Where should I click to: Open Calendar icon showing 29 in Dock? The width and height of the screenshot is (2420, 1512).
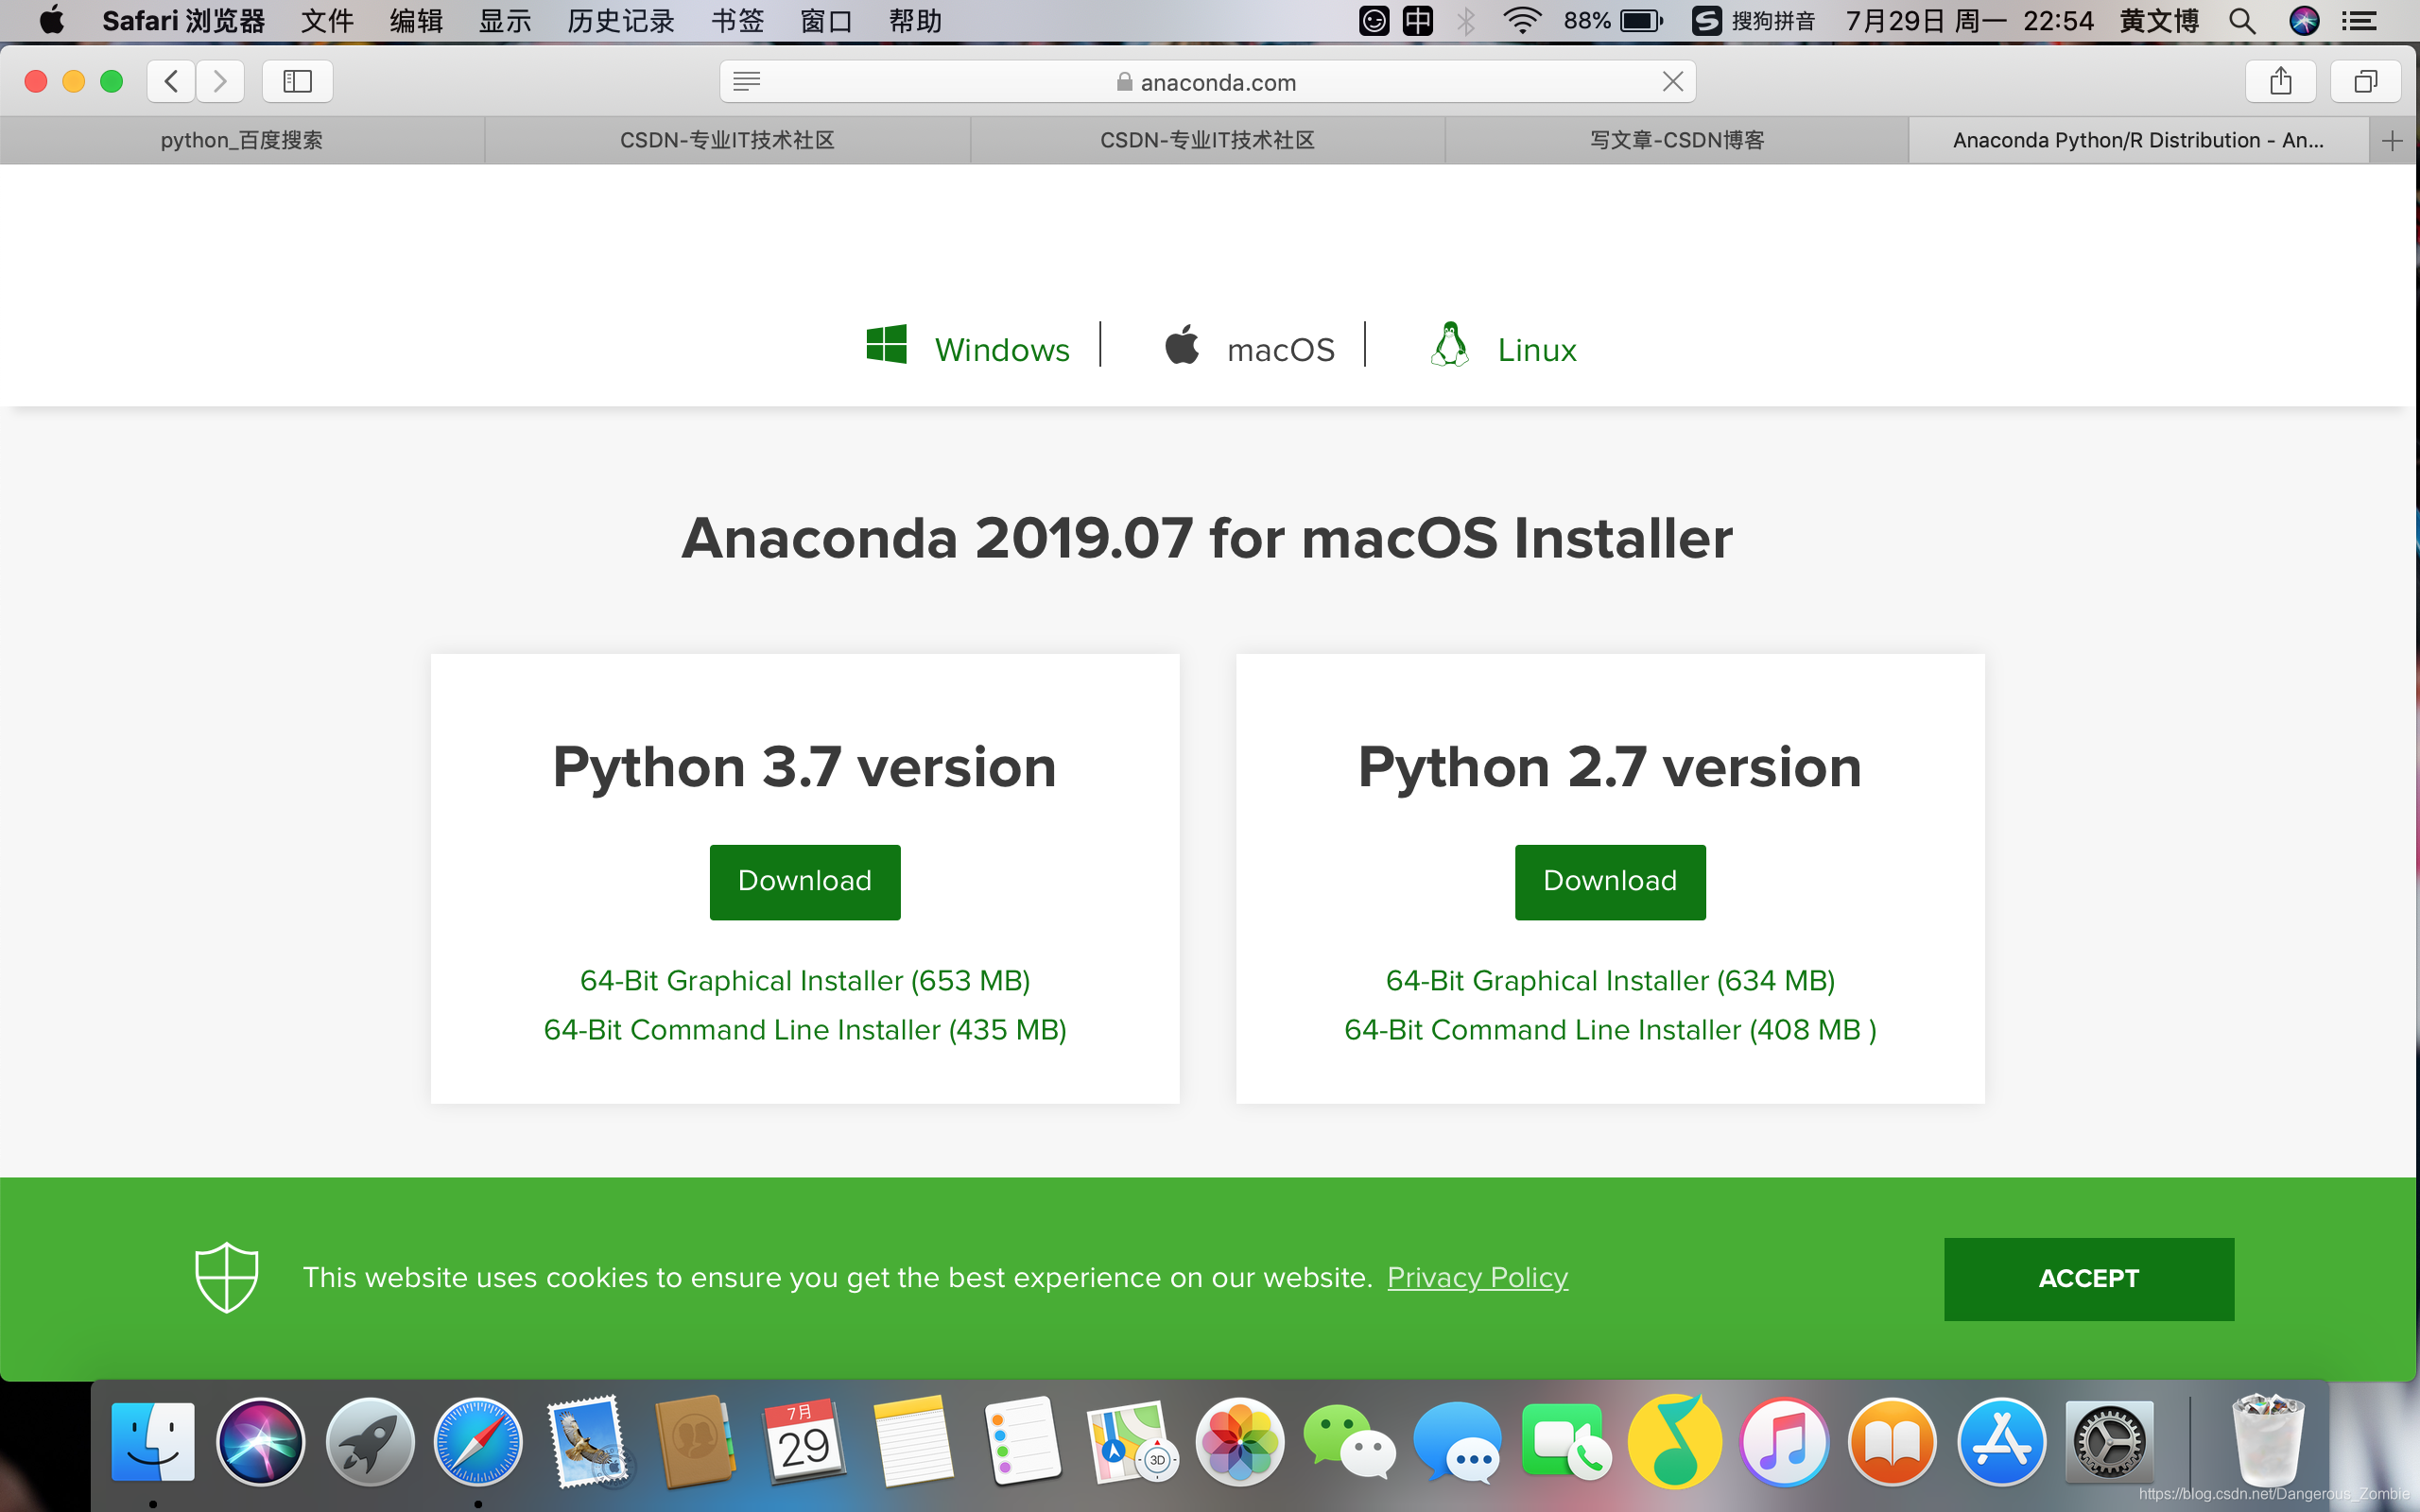pos(804,1441)
